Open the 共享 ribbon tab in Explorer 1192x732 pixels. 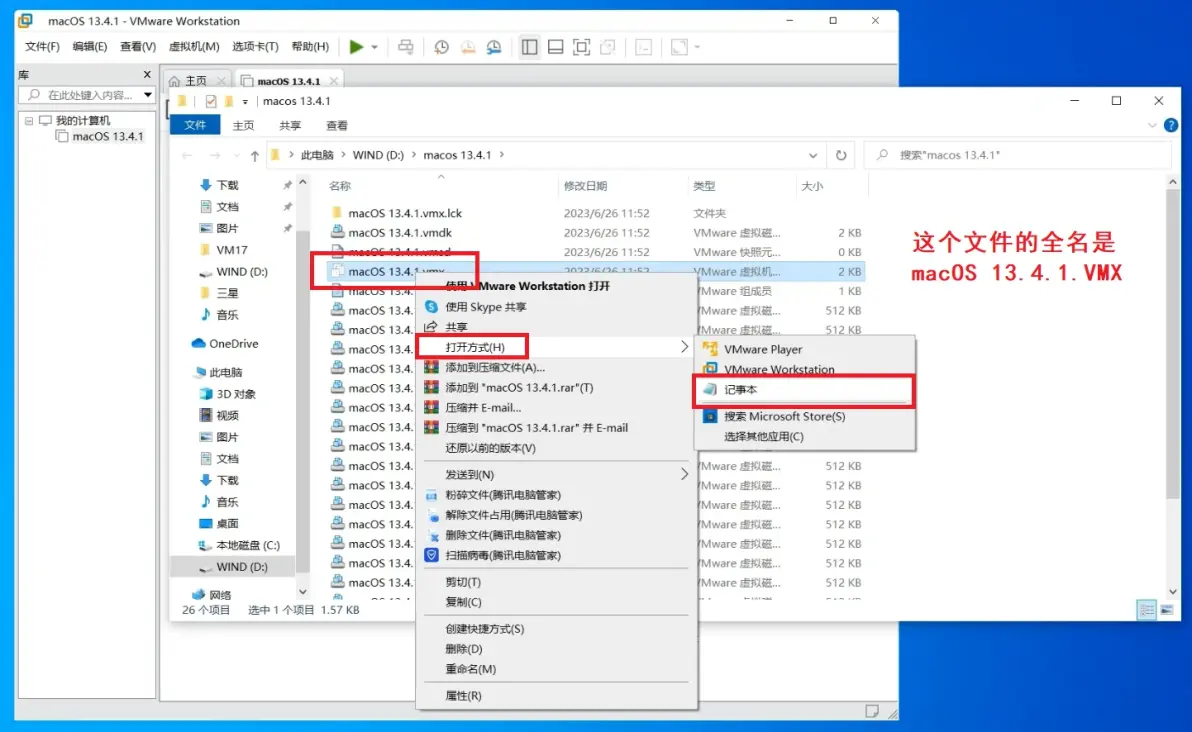290,125
